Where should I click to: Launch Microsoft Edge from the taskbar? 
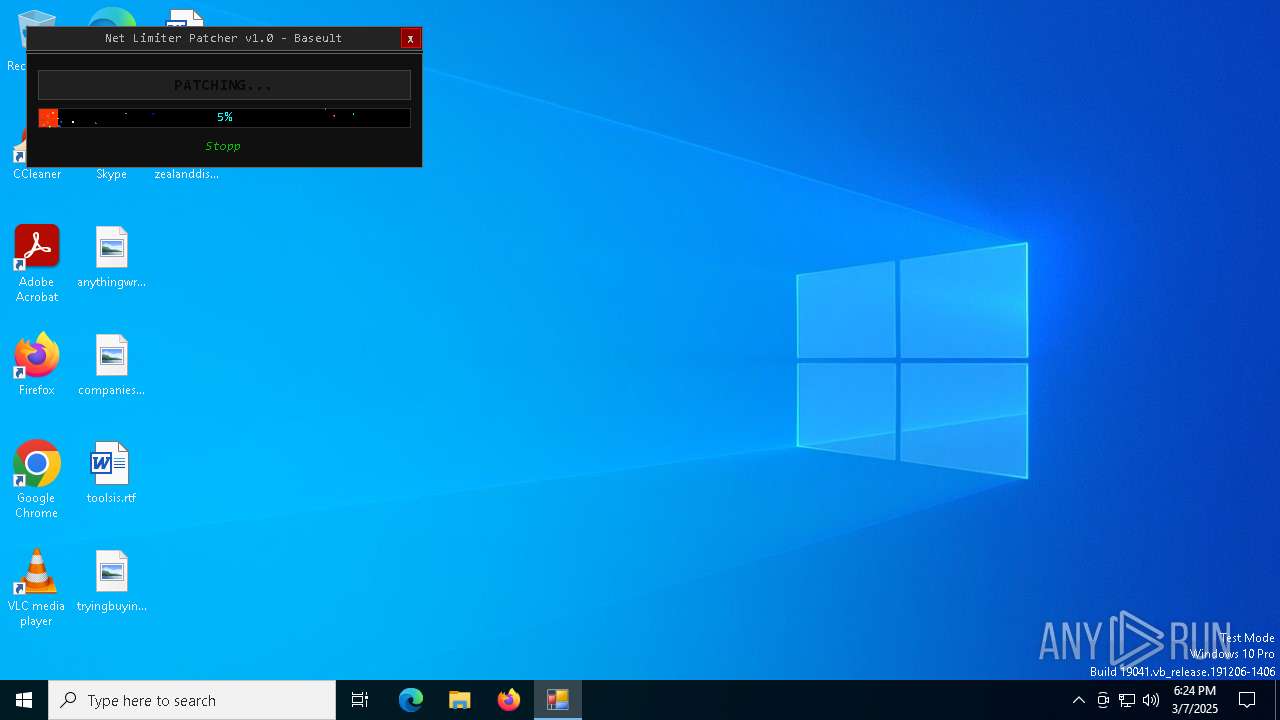[411, 700]
